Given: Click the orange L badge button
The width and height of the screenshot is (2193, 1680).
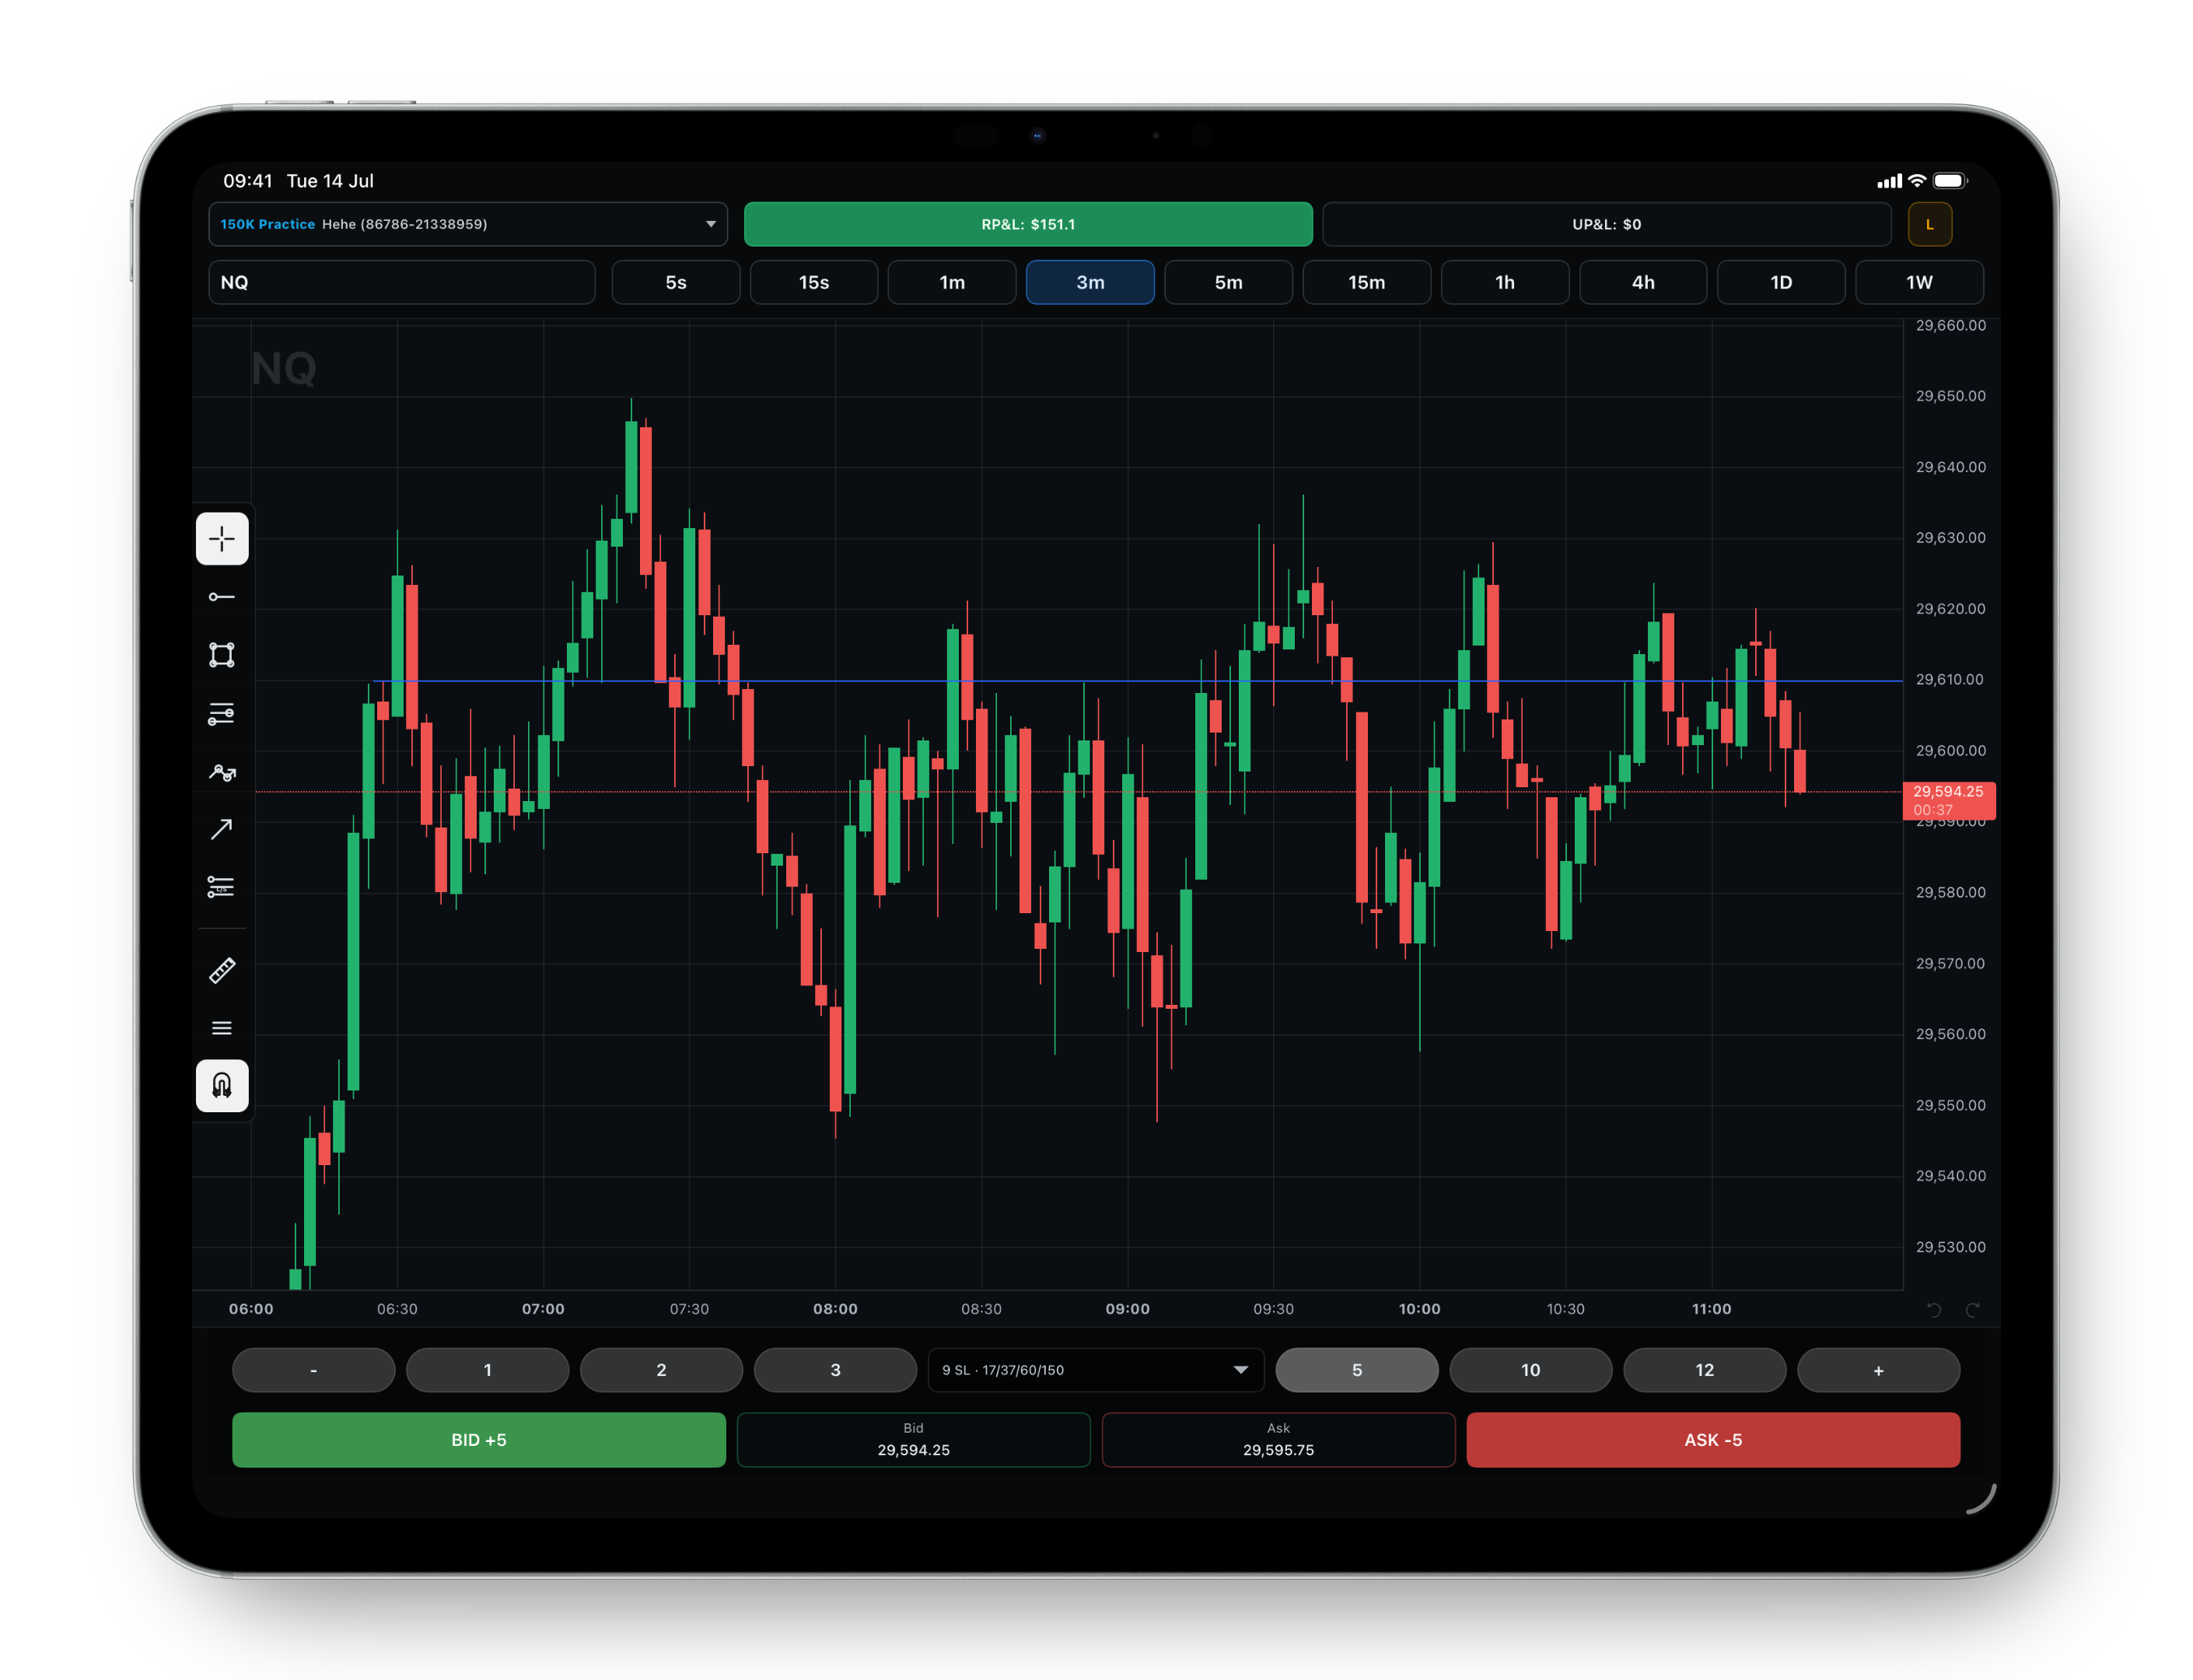Looking at the screenshot, I should [x=1929, y=224].
